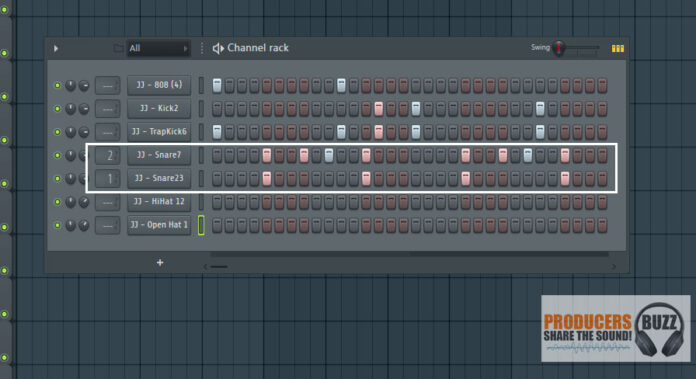Mute the JJ - 808 (4) channel
696x379 pixels.
click(57, 85)
